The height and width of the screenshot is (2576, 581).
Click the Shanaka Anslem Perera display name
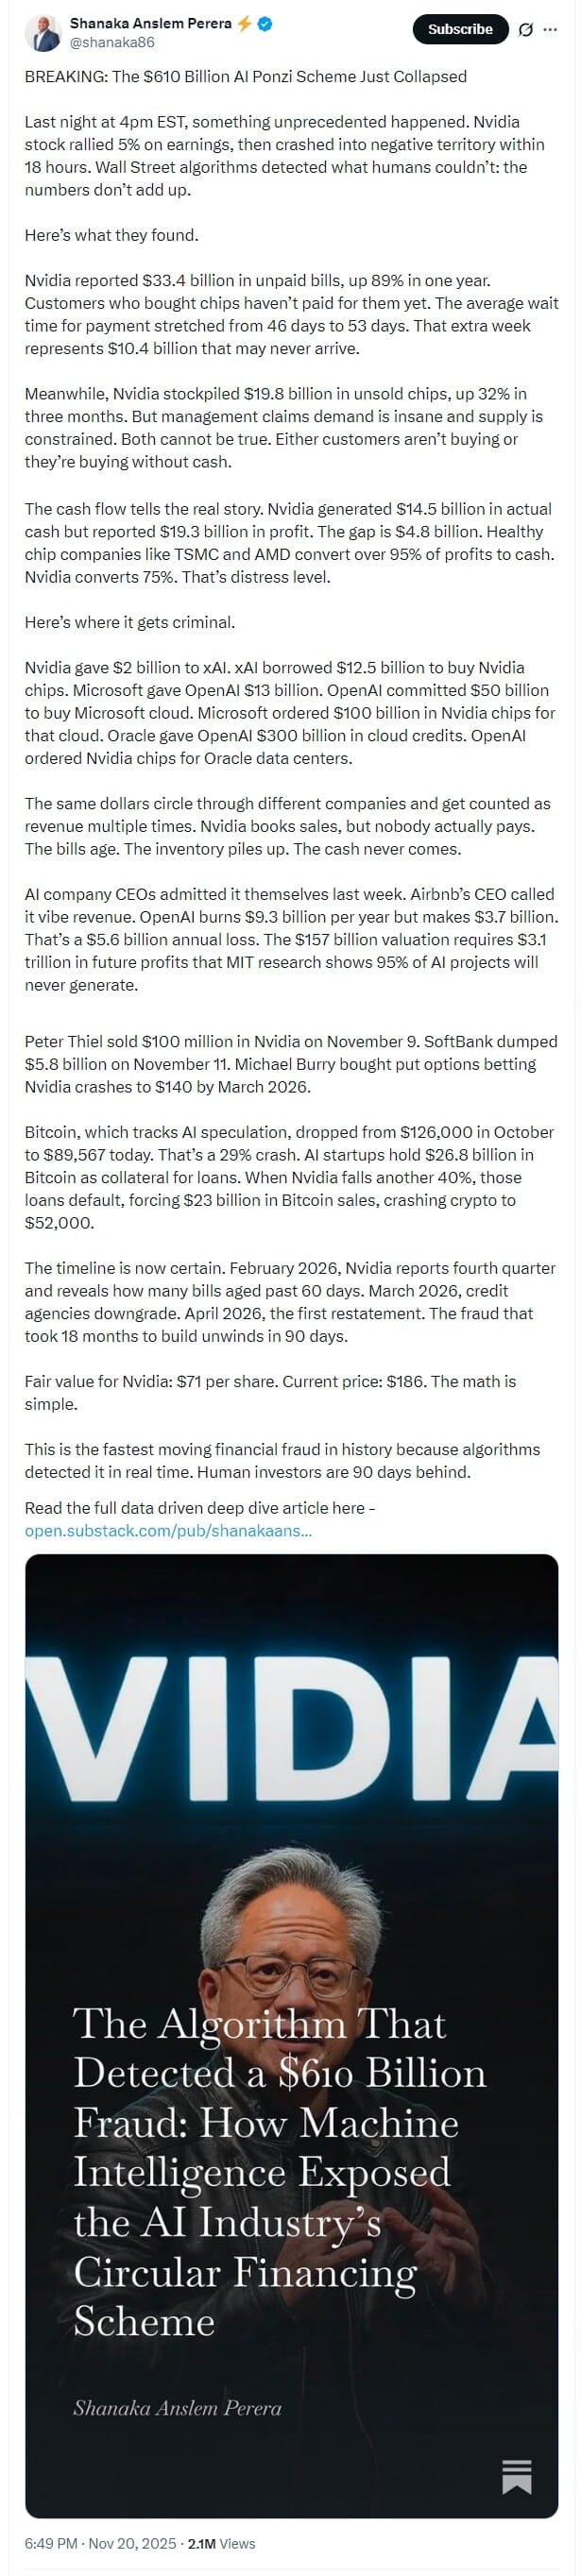(150, 24)
